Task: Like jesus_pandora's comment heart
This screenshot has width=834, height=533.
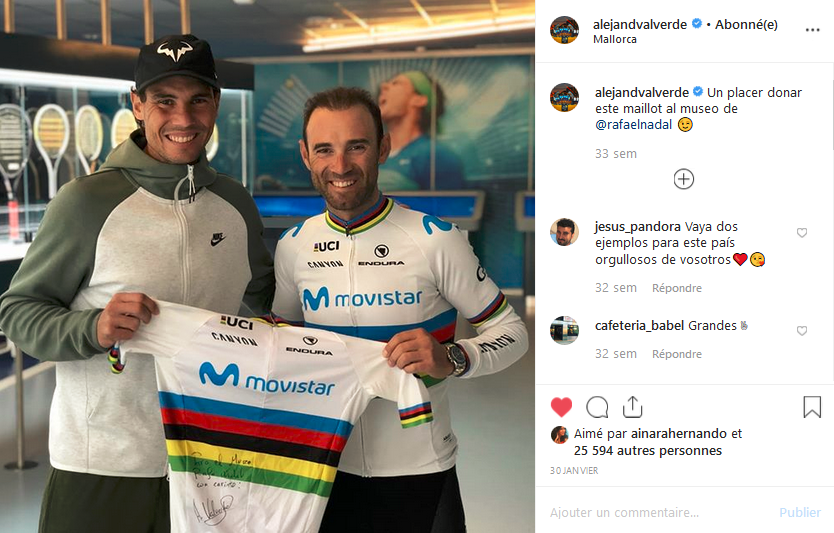Action: tap(802, 232)
